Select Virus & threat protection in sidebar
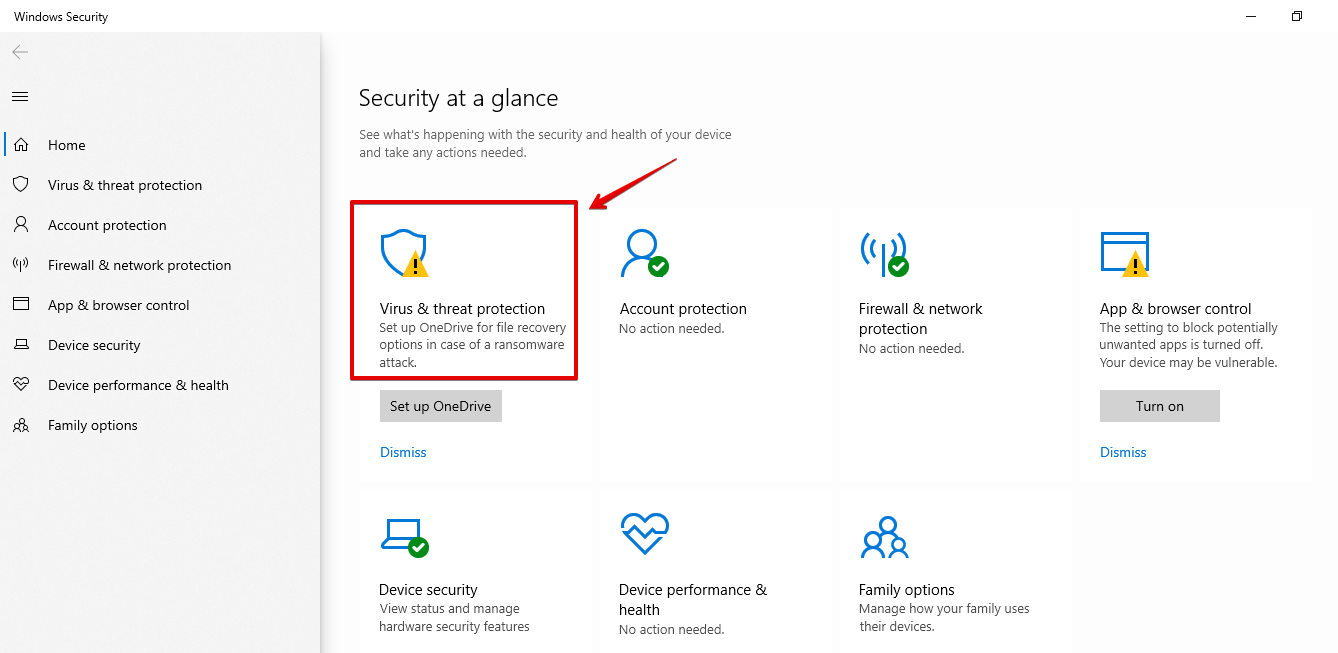 [124, 185]
